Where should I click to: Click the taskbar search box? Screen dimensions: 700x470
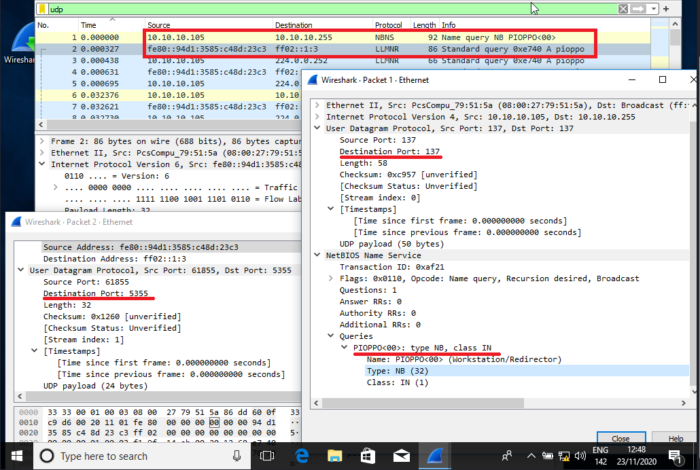tap(142, 456)
